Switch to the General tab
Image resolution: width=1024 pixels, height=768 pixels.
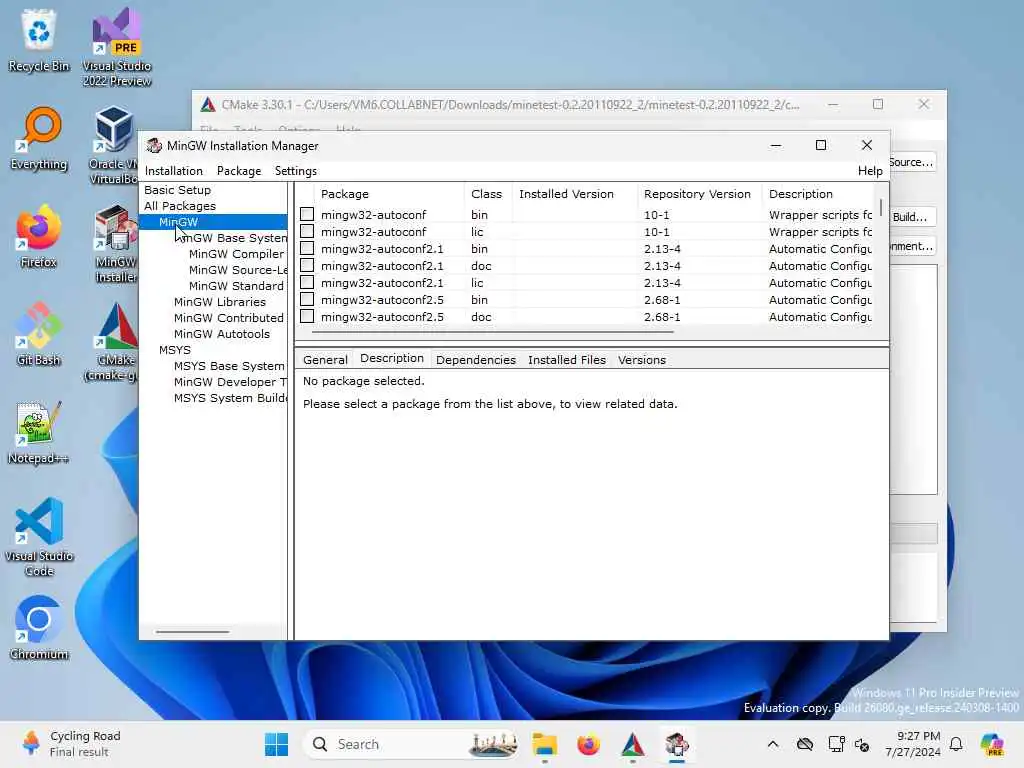pos(325,360)
